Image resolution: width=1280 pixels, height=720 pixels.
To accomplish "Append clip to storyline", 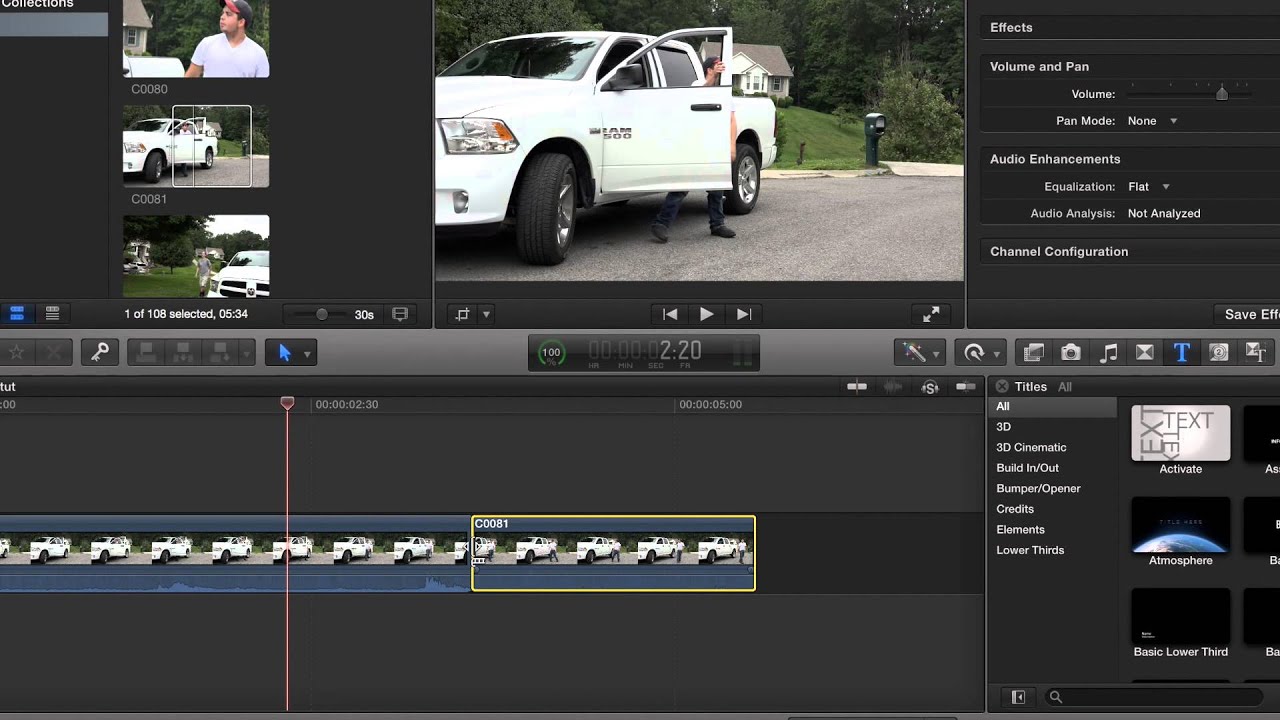I will [219, 352].
